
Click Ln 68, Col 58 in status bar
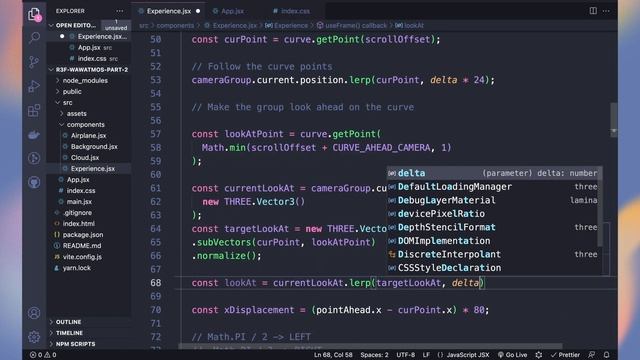333,355
